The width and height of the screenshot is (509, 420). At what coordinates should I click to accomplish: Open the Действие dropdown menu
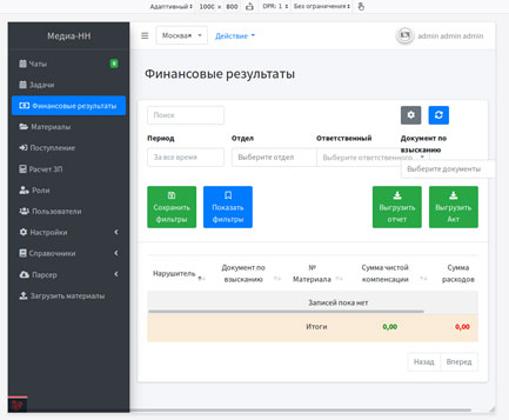235,36
